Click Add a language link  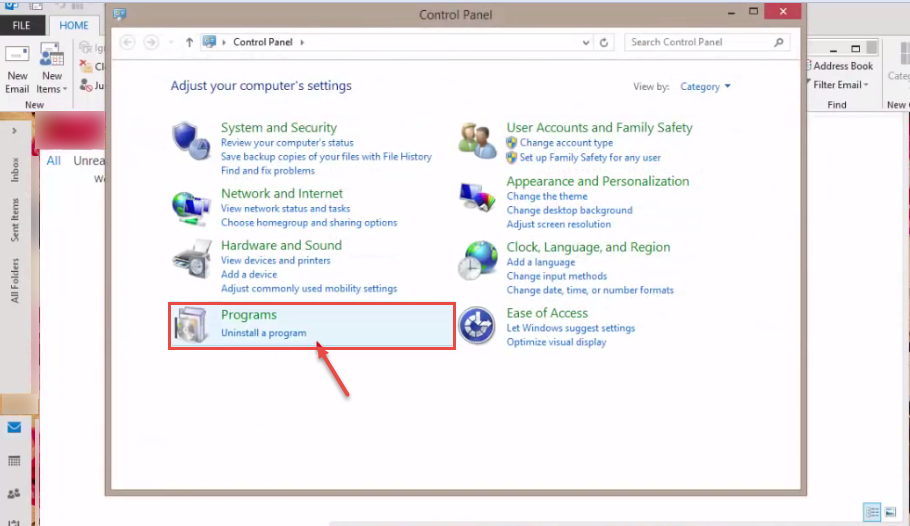click(540, 262)
